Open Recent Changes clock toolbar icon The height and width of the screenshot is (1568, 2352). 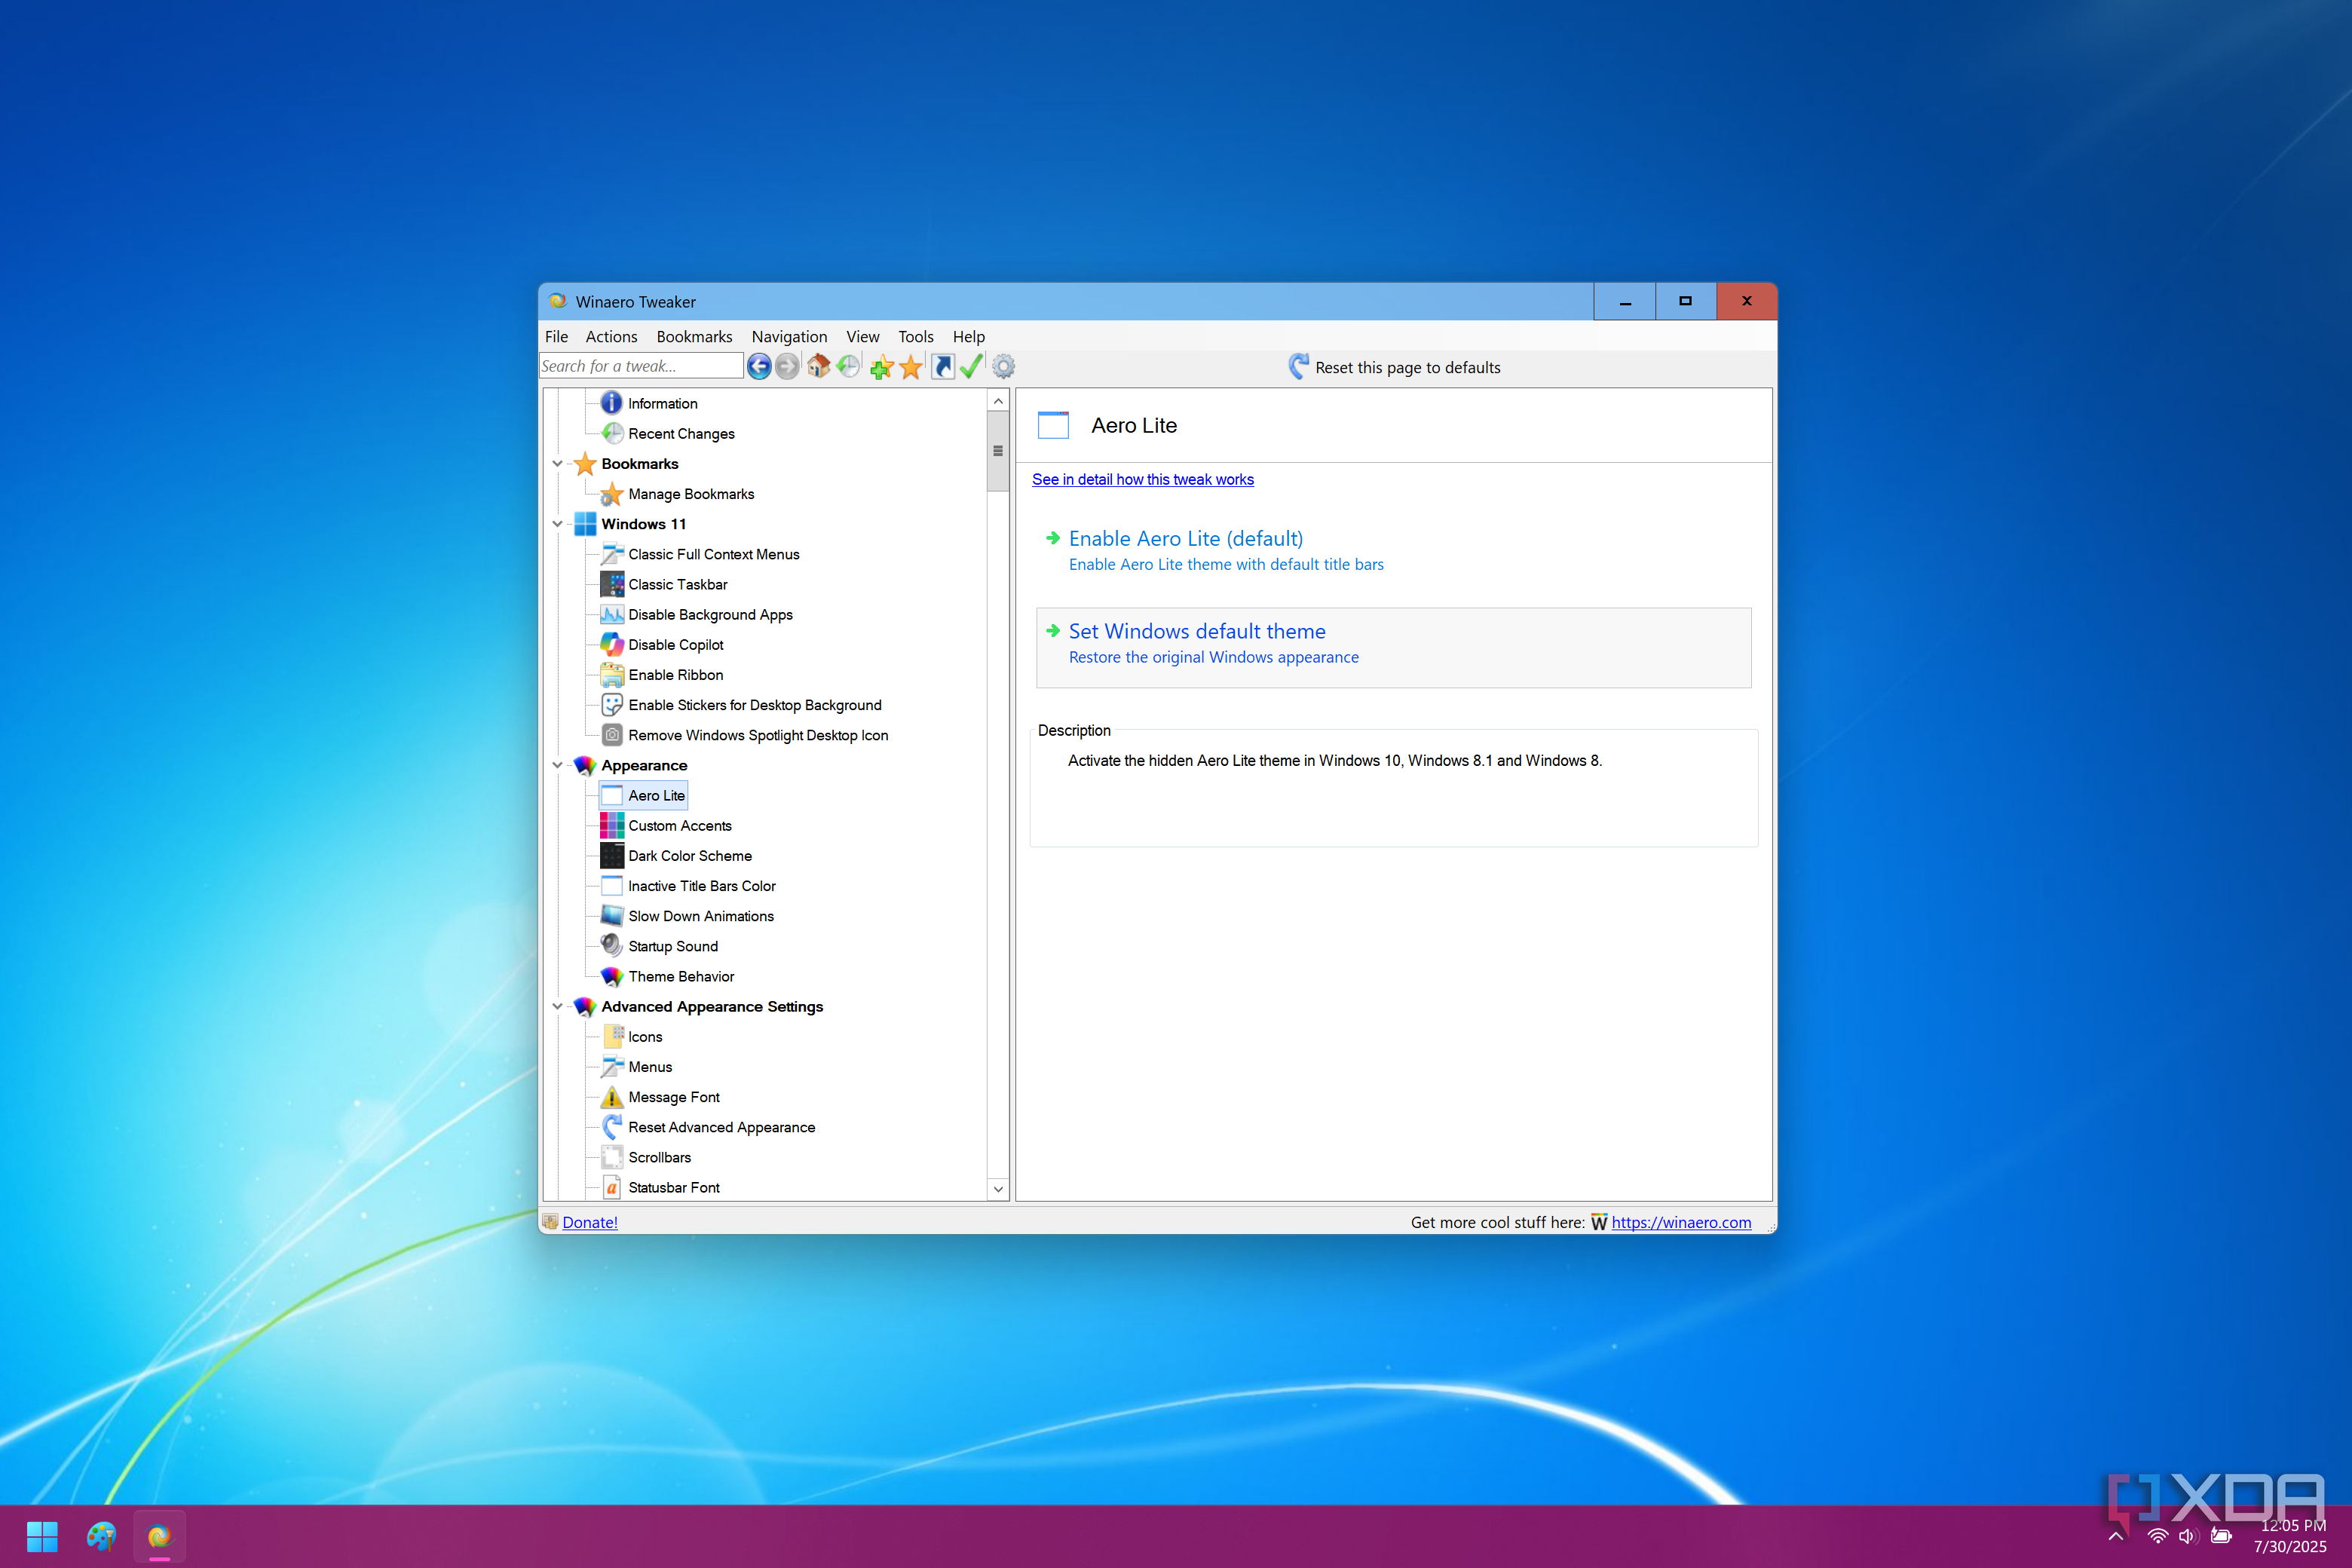click(x=848, y=367)
